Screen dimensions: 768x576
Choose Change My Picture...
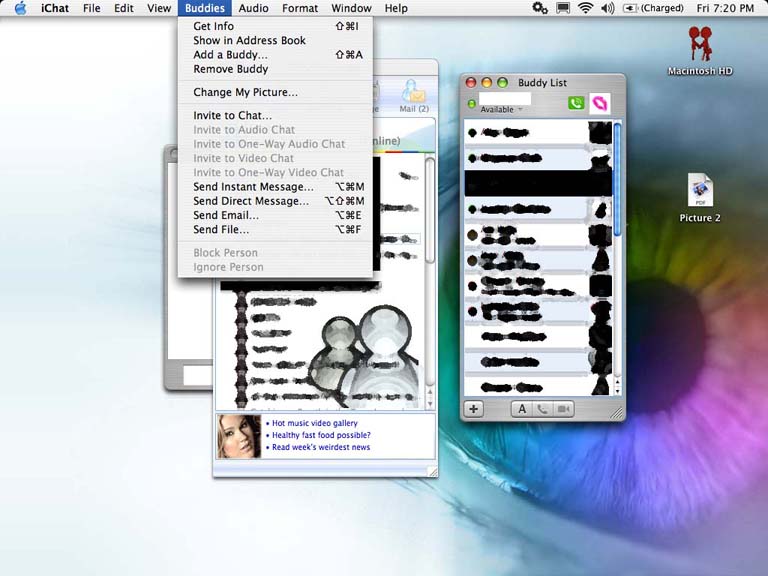(x=275, y=92)
